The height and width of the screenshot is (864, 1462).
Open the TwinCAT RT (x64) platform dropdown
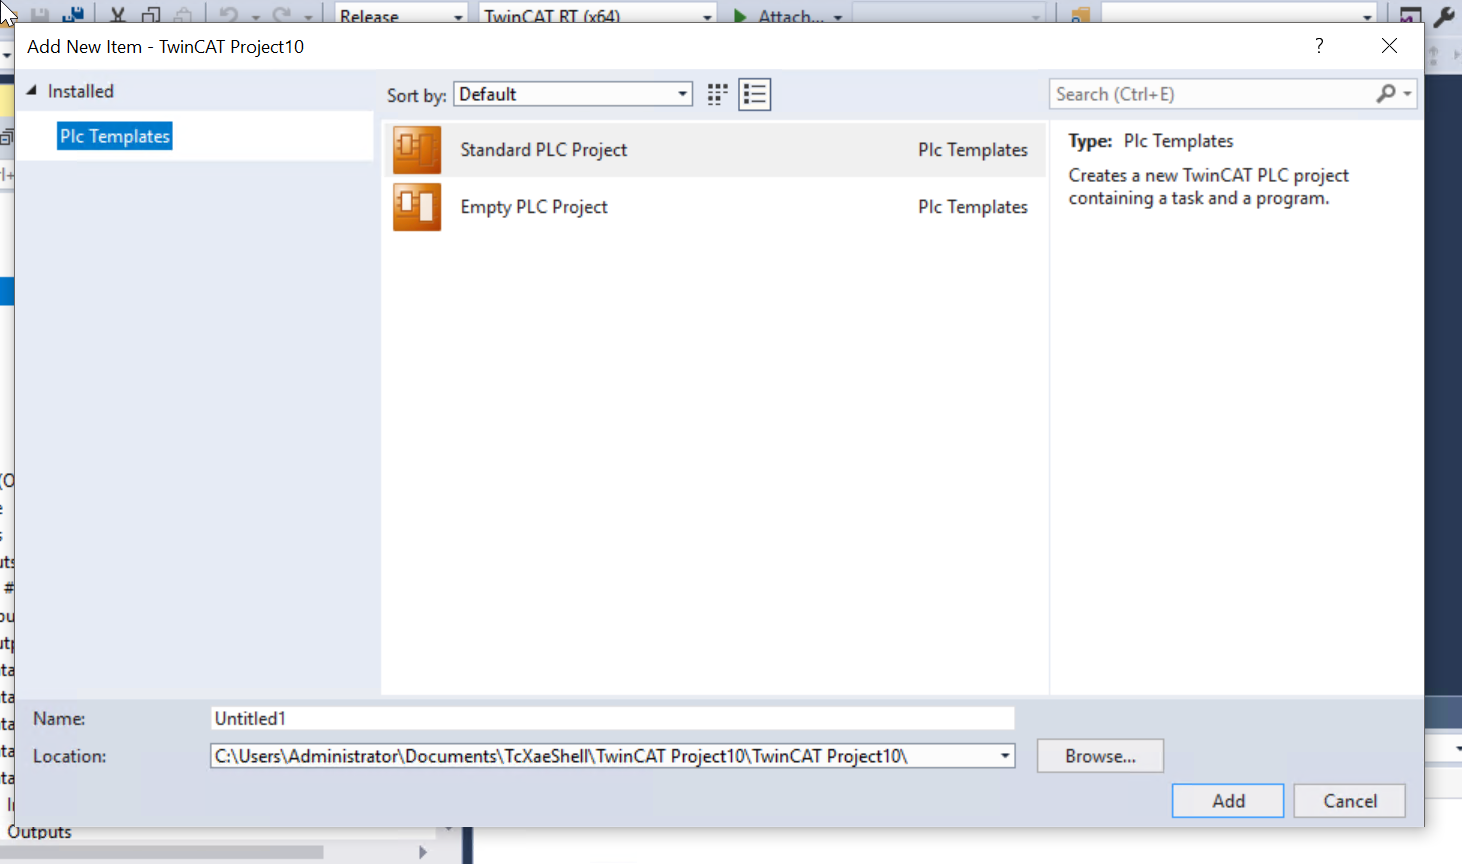[x=598, y=15]
